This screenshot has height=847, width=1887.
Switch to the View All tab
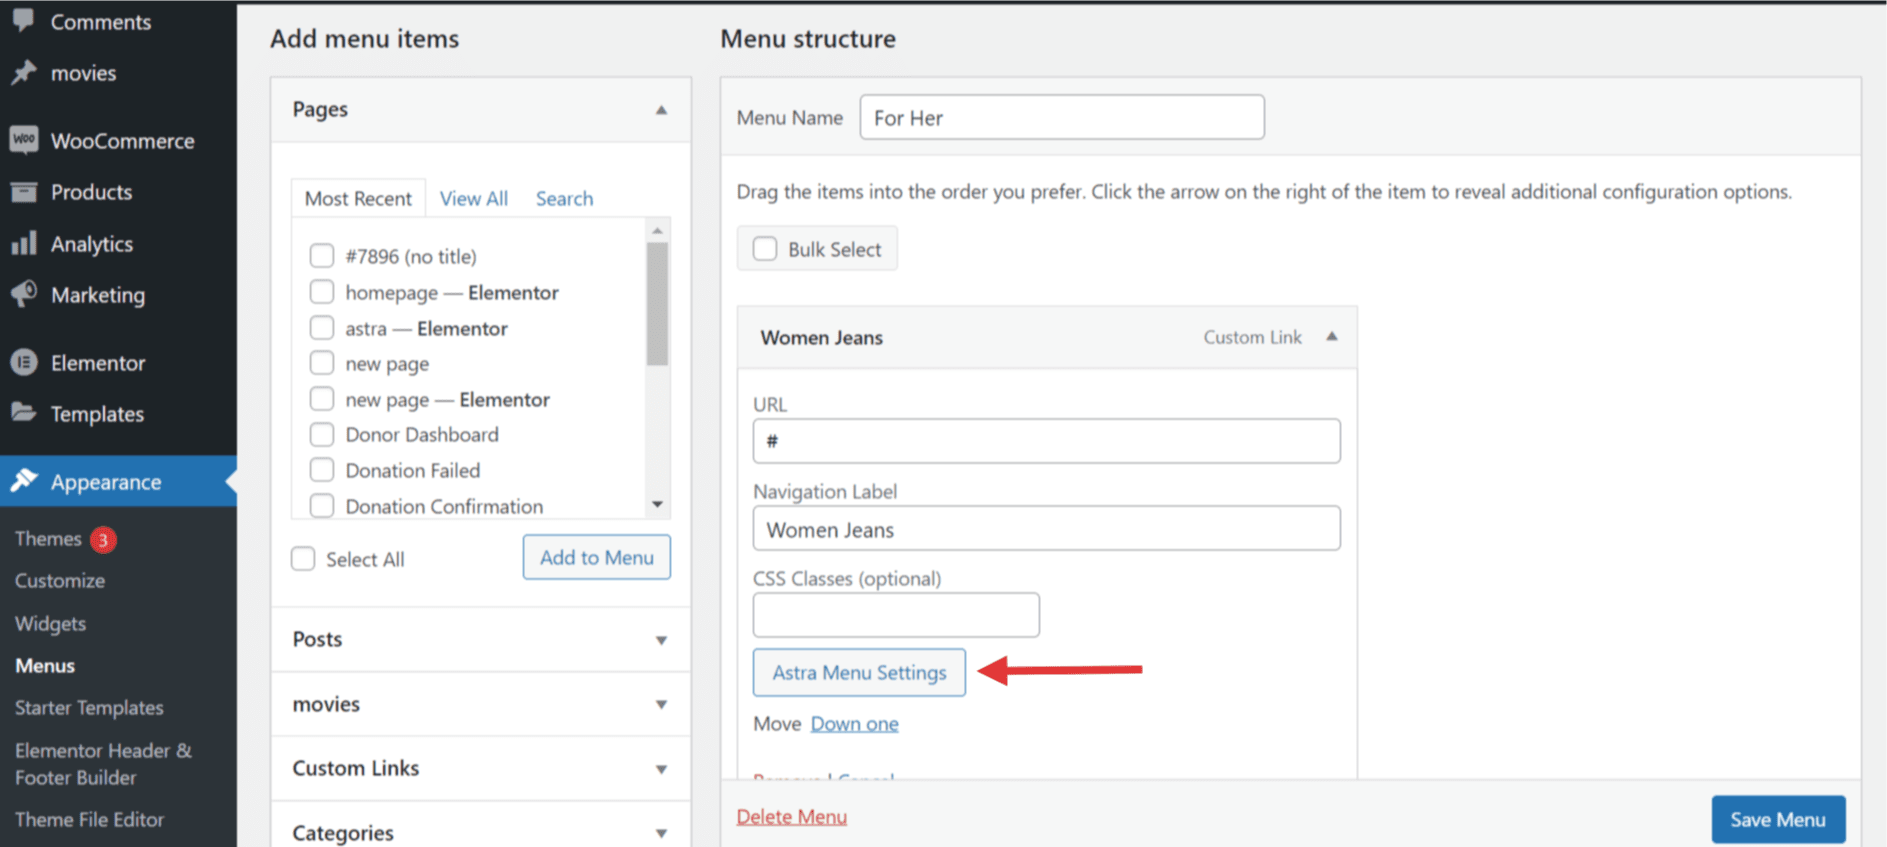(x=474, y=198)
